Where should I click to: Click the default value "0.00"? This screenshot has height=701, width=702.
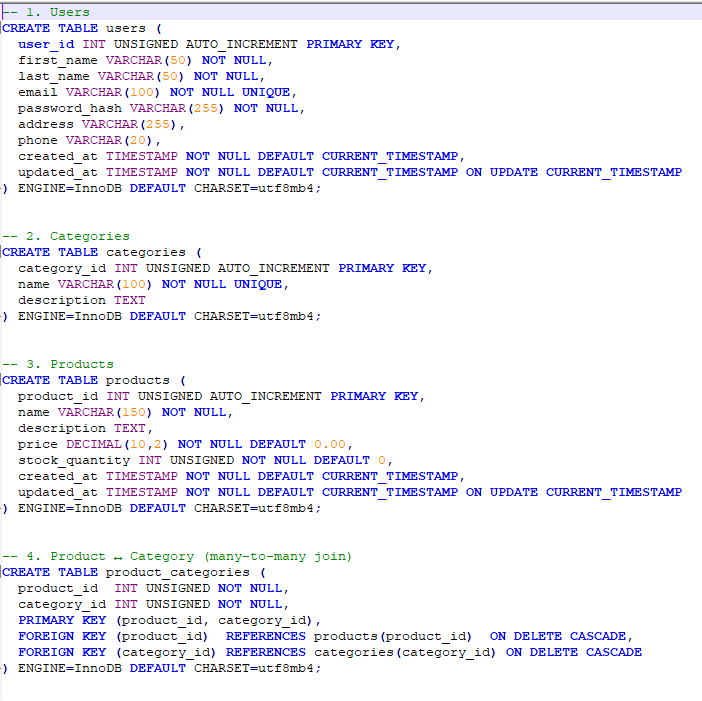pos(330,445)
